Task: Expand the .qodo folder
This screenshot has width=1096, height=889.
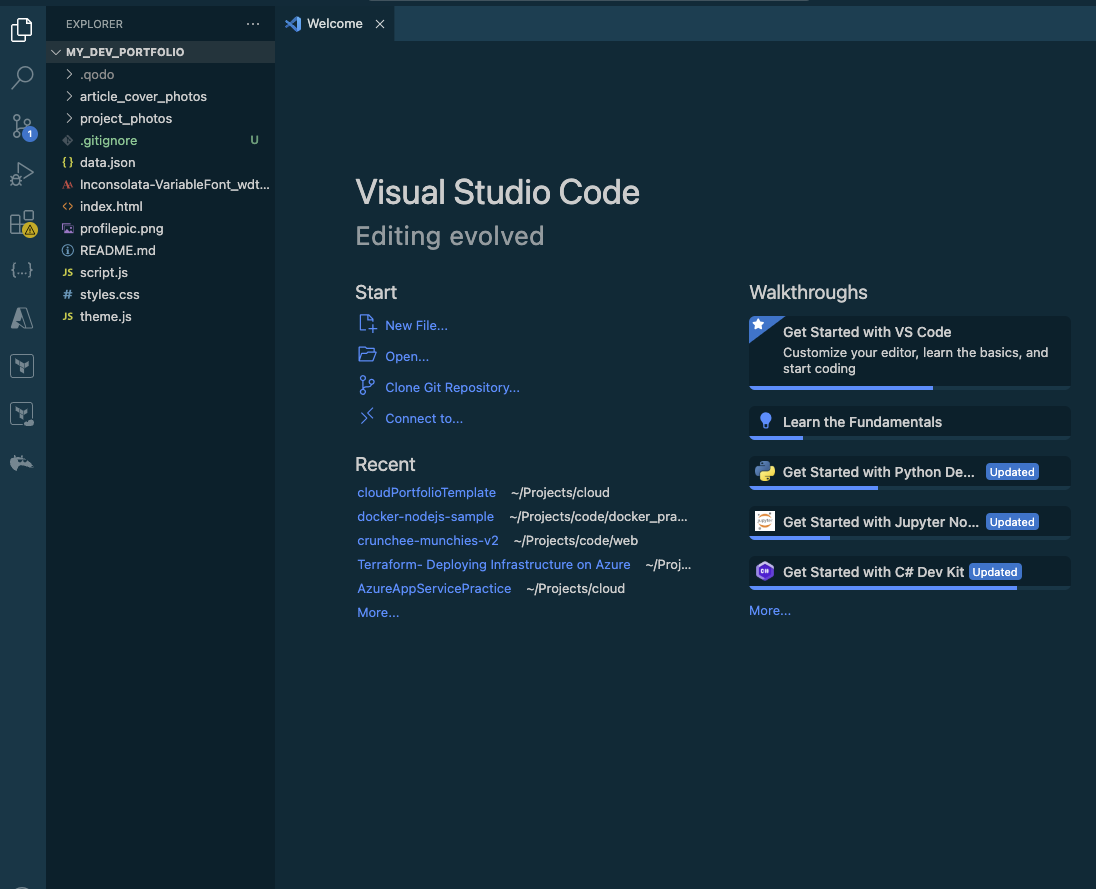Action: point(160,74)
